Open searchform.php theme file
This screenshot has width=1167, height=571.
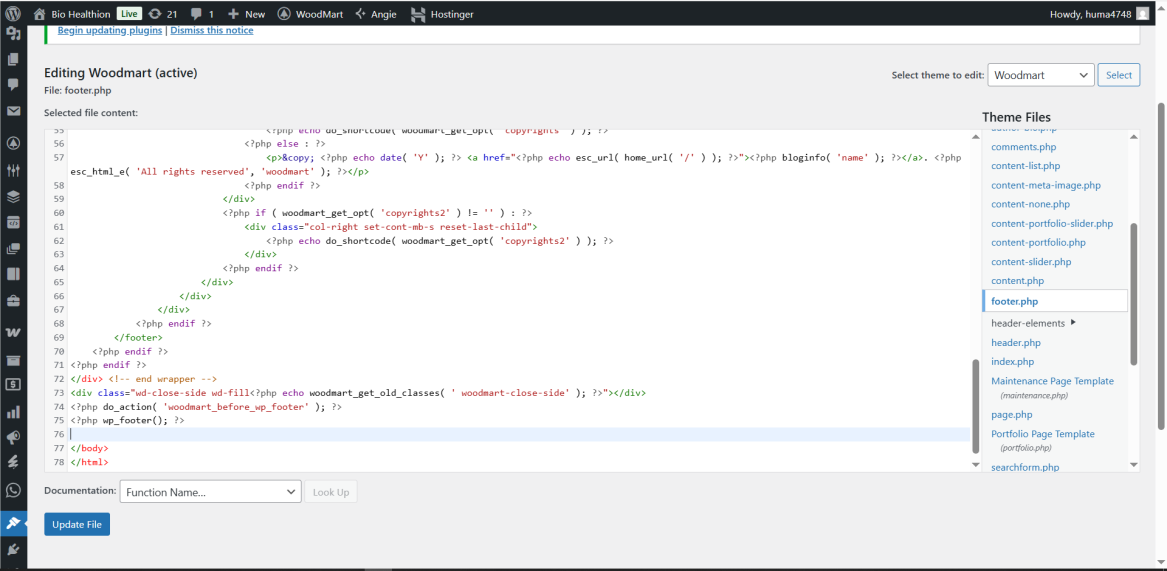coord(1025,467)
